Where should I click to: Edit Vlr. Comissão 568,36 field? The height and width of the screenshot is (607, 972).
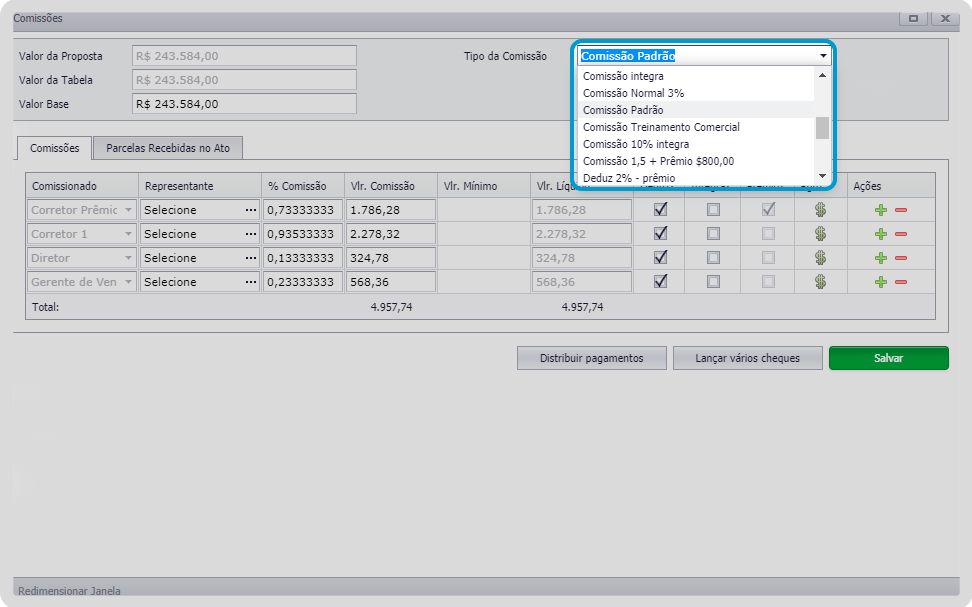(391, 282)
